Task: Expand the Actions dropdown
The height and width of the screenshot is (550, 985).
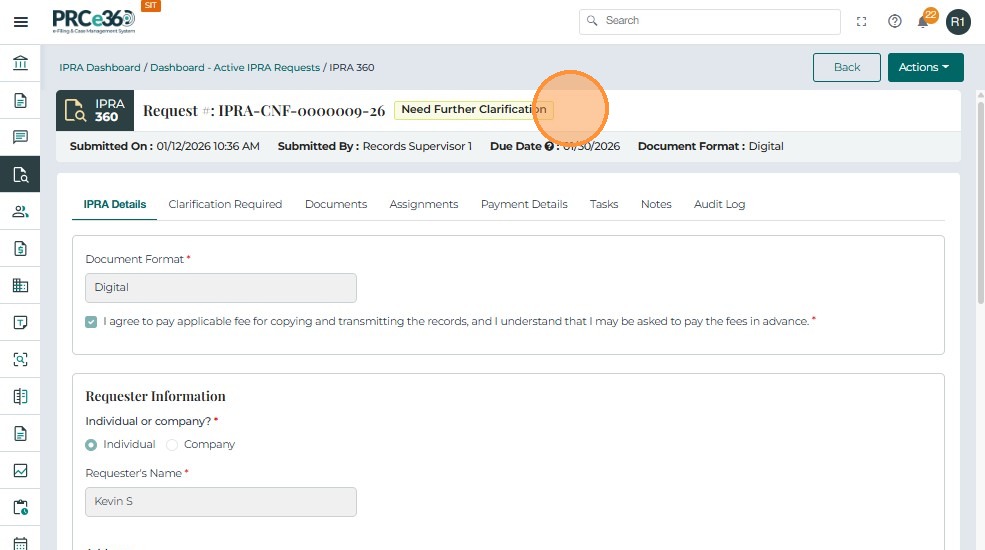Action: 925,67
